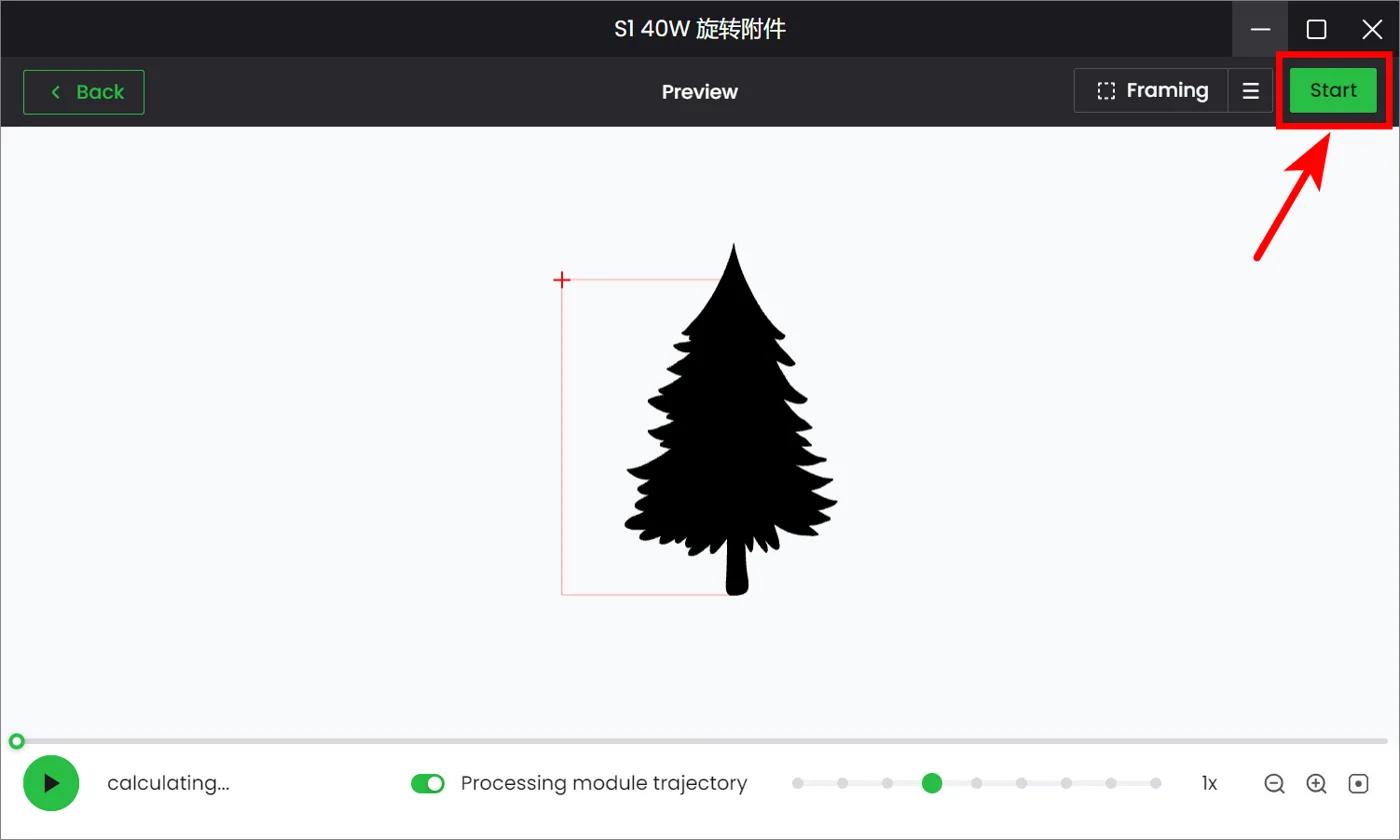This screenshot has height=840, width=1400.
Task: Zoom in on the preview canvas
Action: pyautogui.click(x=1316, y=784)
